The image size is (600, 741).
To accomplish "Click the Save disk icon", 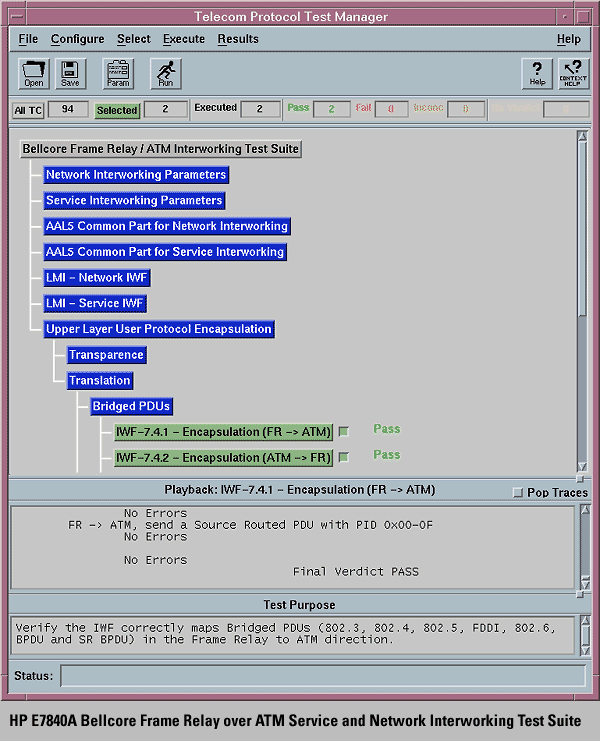I will (x=70, y=73).
